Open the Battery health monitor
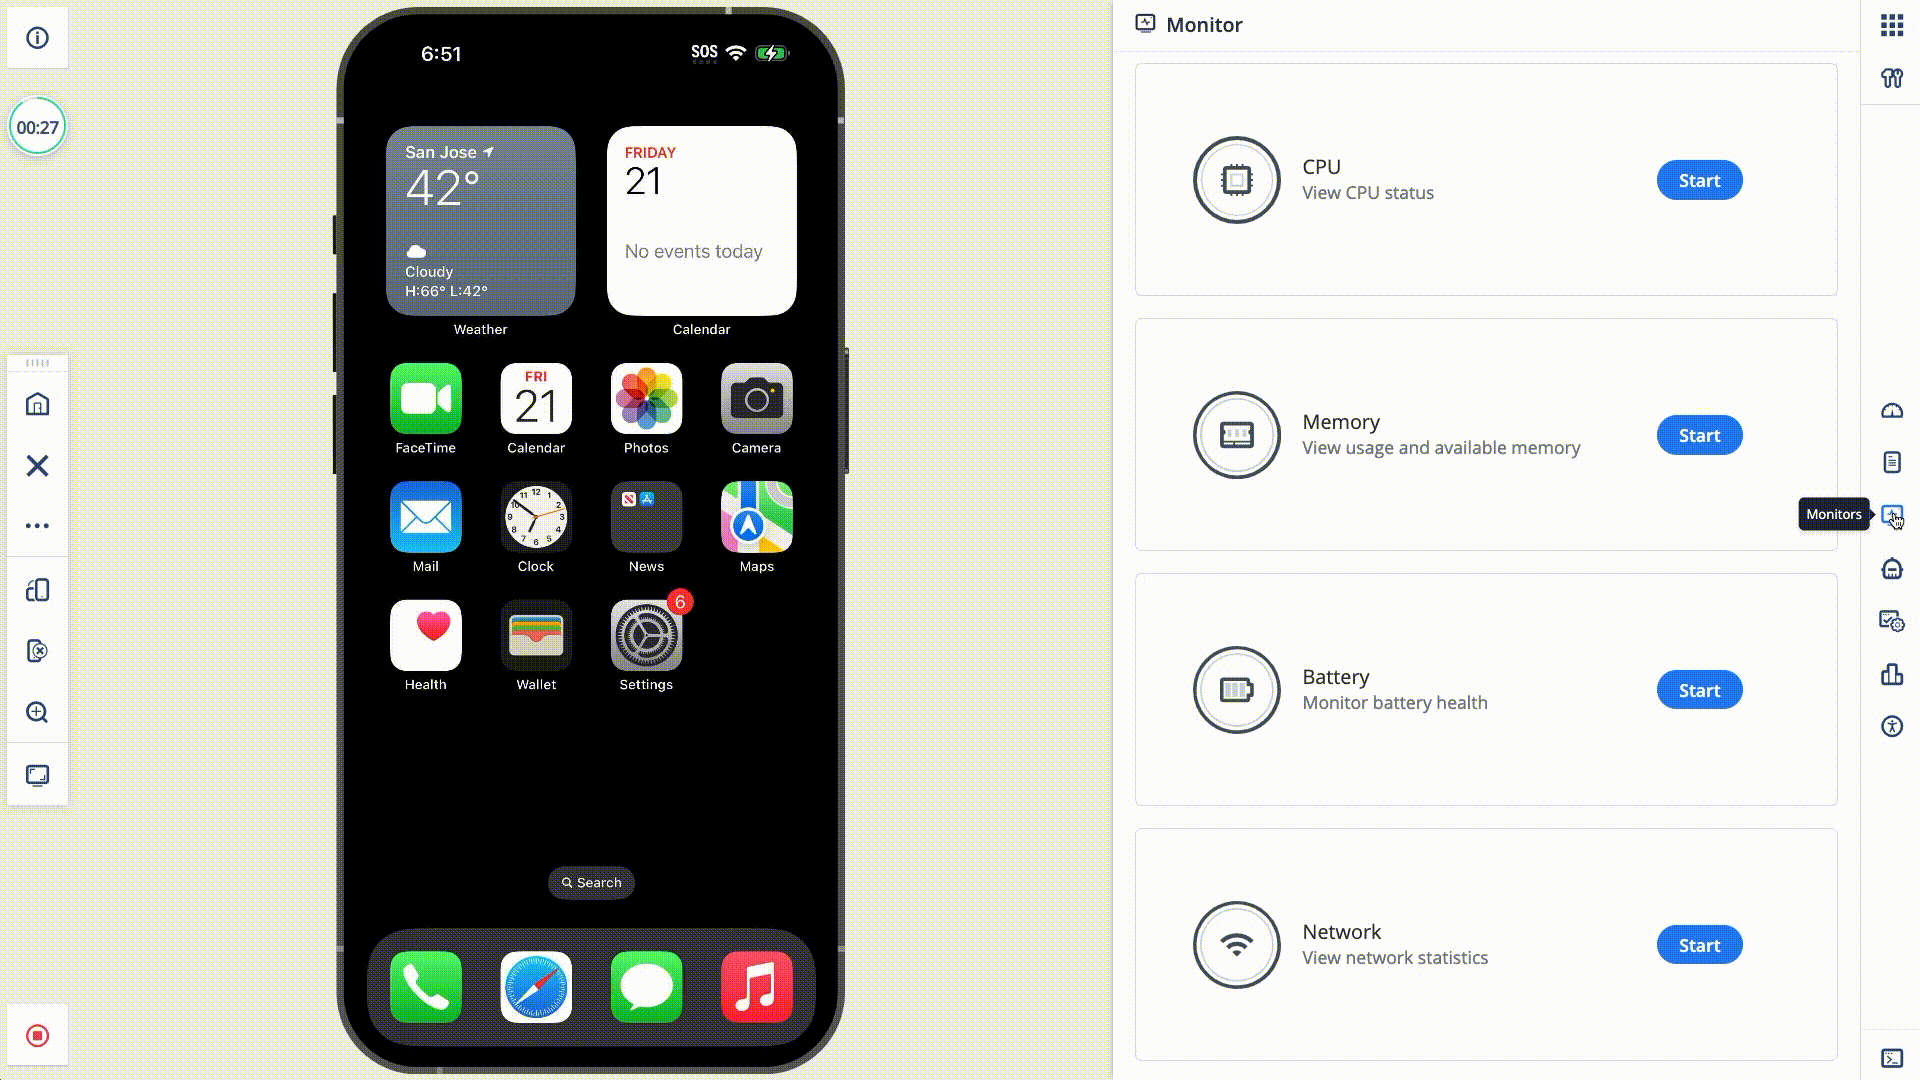The width and height of the screenshot is (1920, 1080). (1700, 690)
